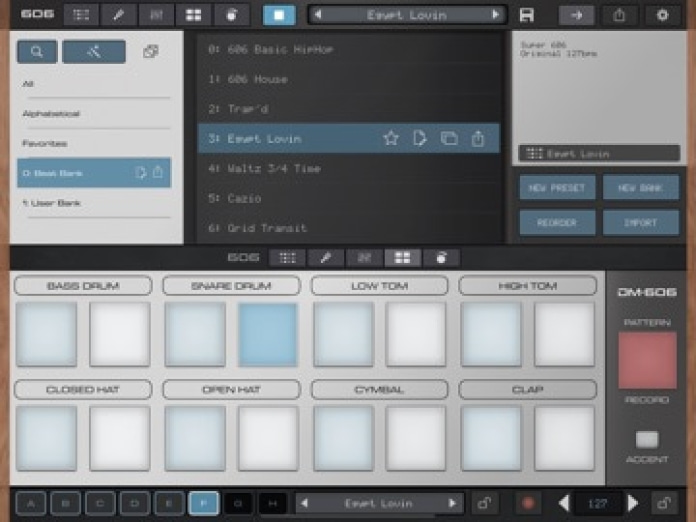The height and width of the screenshot is (522, 696).
Task: Select preset 4: Waltz 3/4 Time
Action: [349, 168]
